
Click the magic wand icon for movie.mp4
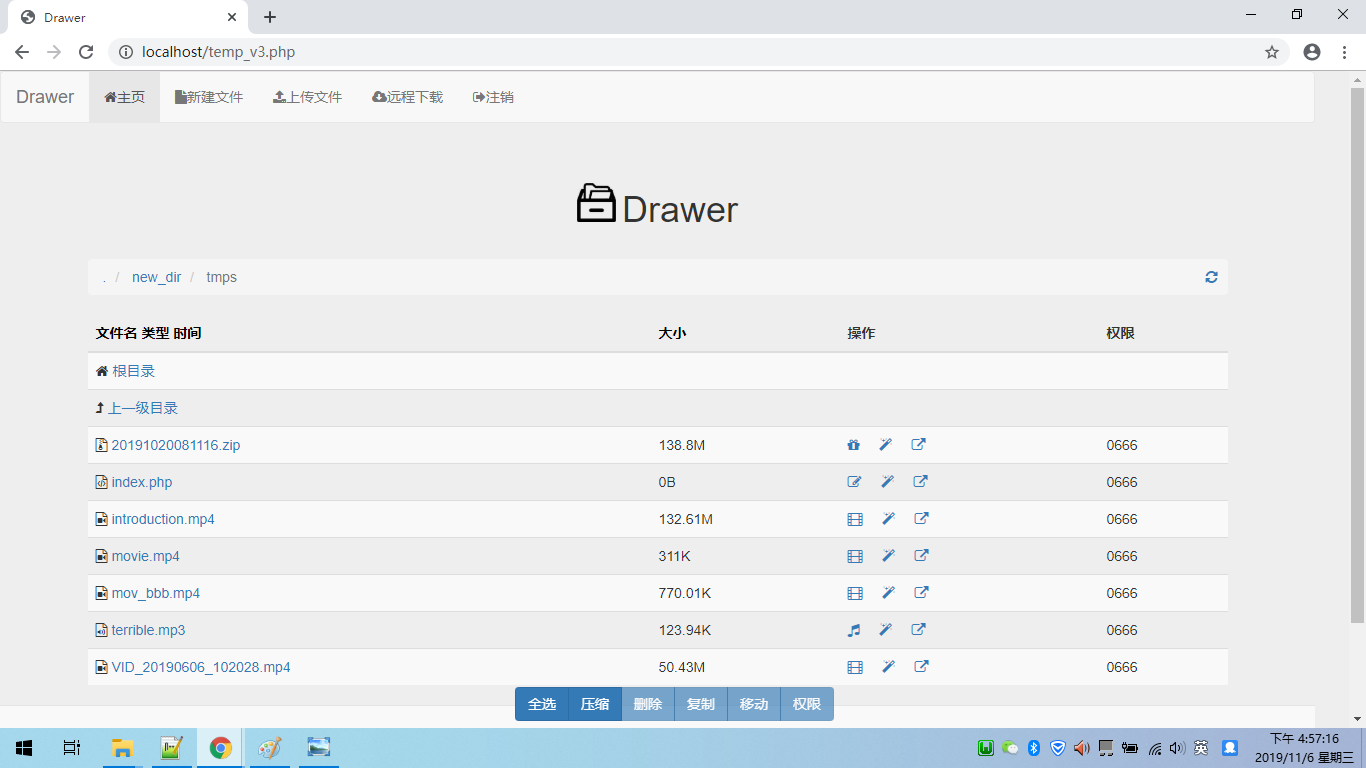888,556
